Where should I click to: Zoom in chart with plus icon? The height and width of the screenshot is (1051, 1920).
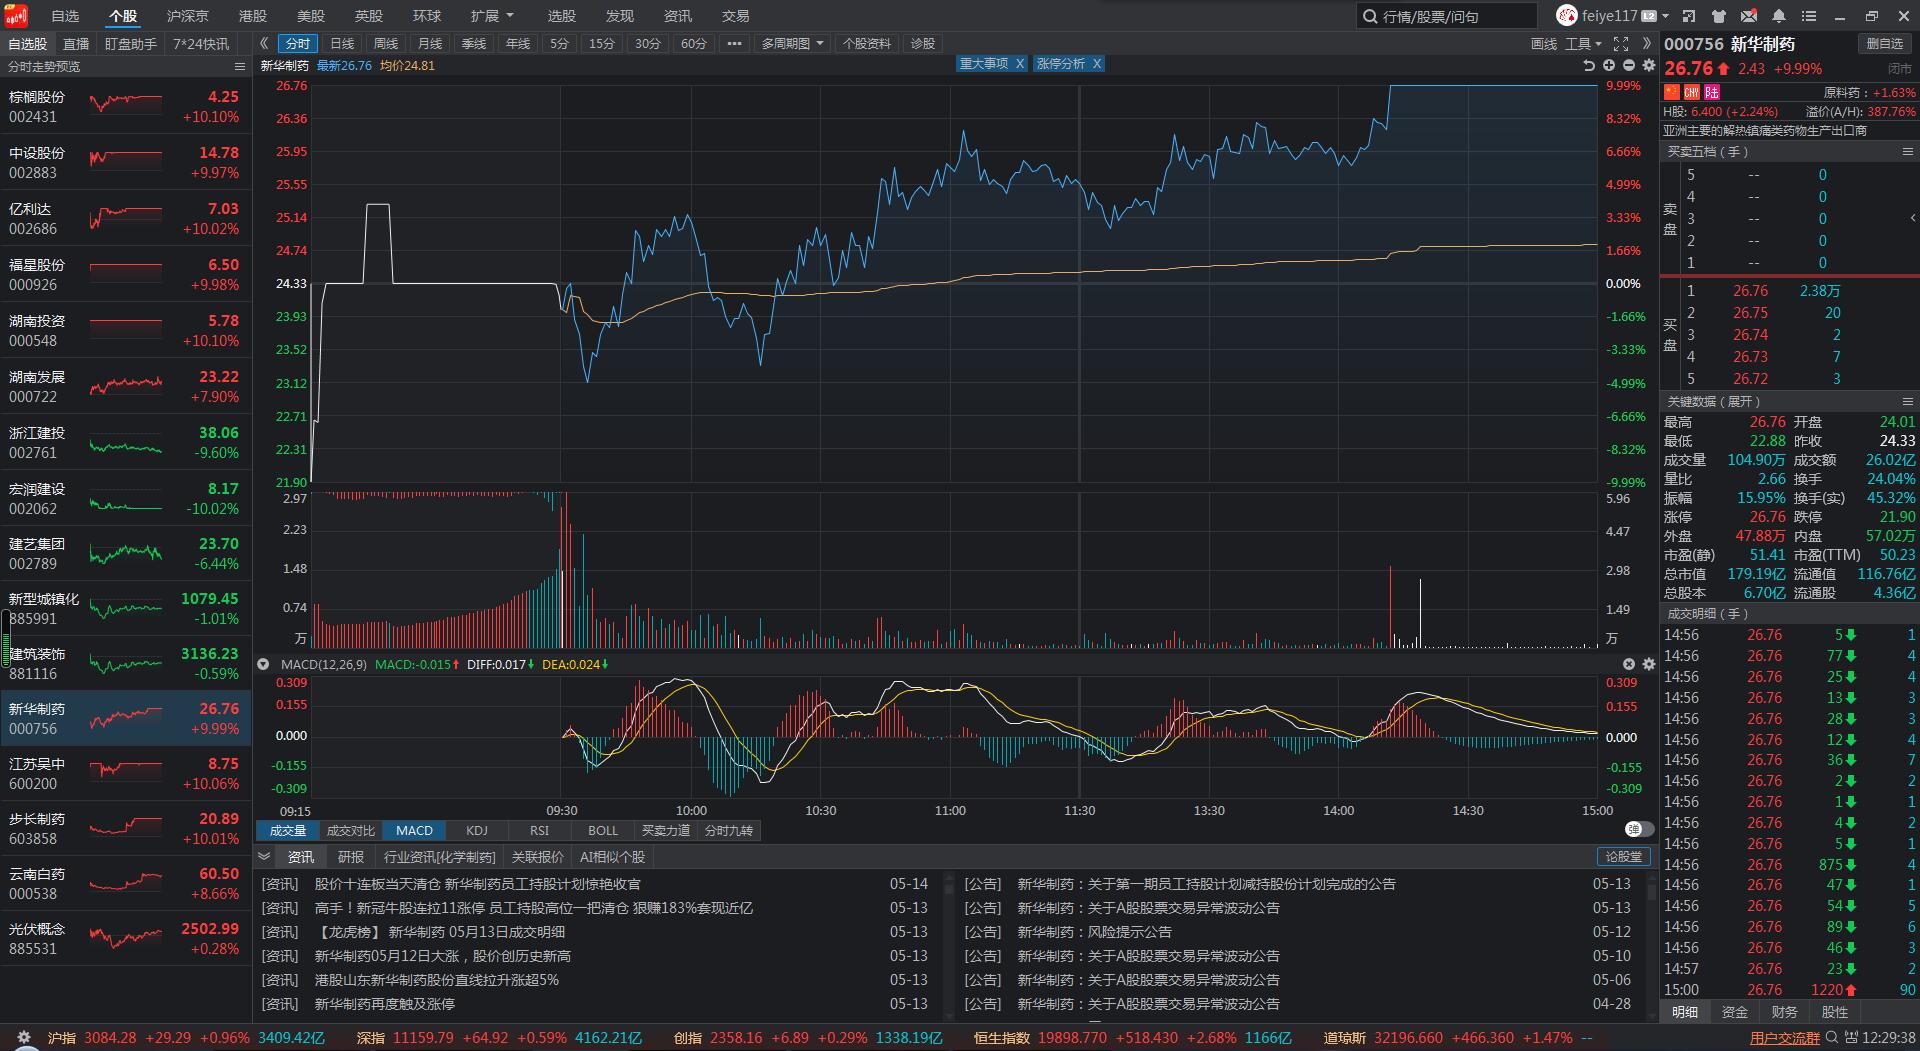[x=1609, y=65]
